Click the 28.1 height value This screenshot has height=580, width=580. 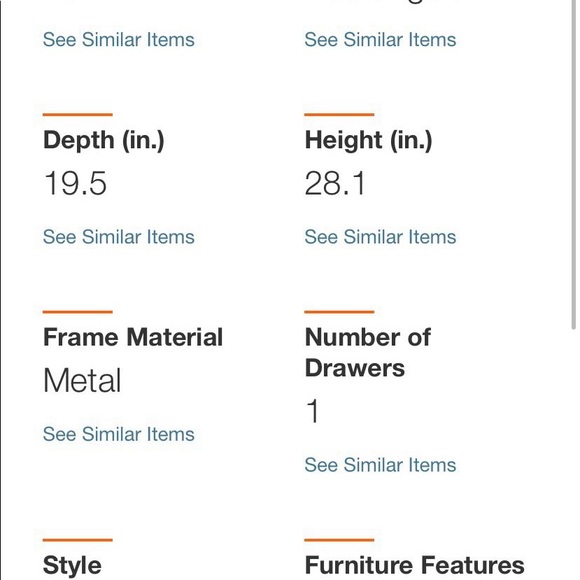tap(335, 183)
